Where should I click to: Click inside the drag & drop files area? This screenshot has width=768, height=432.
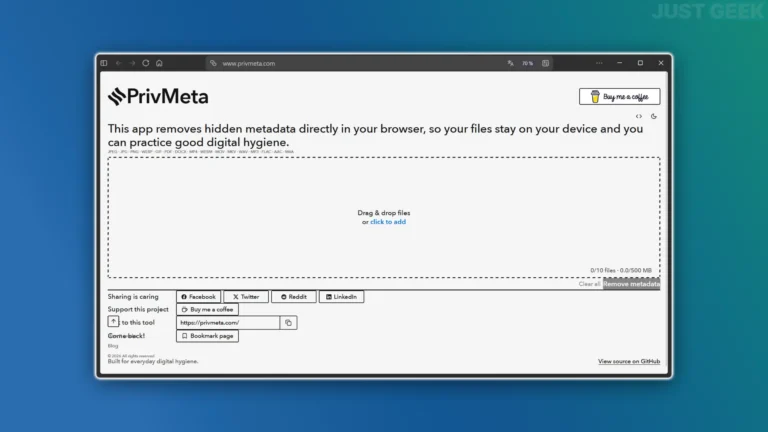click(384, 217)
